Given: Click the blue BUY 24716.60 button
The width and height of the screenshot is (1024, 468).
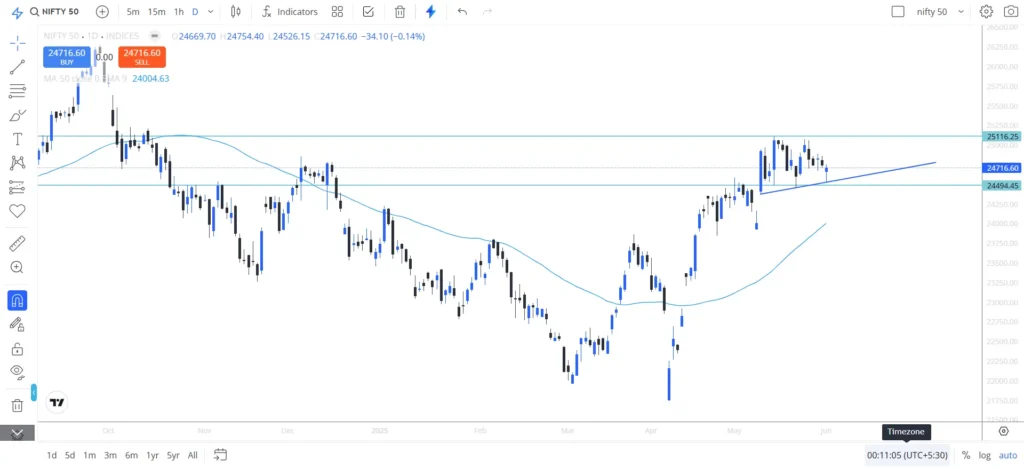Looking at the screenshot, I should [x=67, y=57].
